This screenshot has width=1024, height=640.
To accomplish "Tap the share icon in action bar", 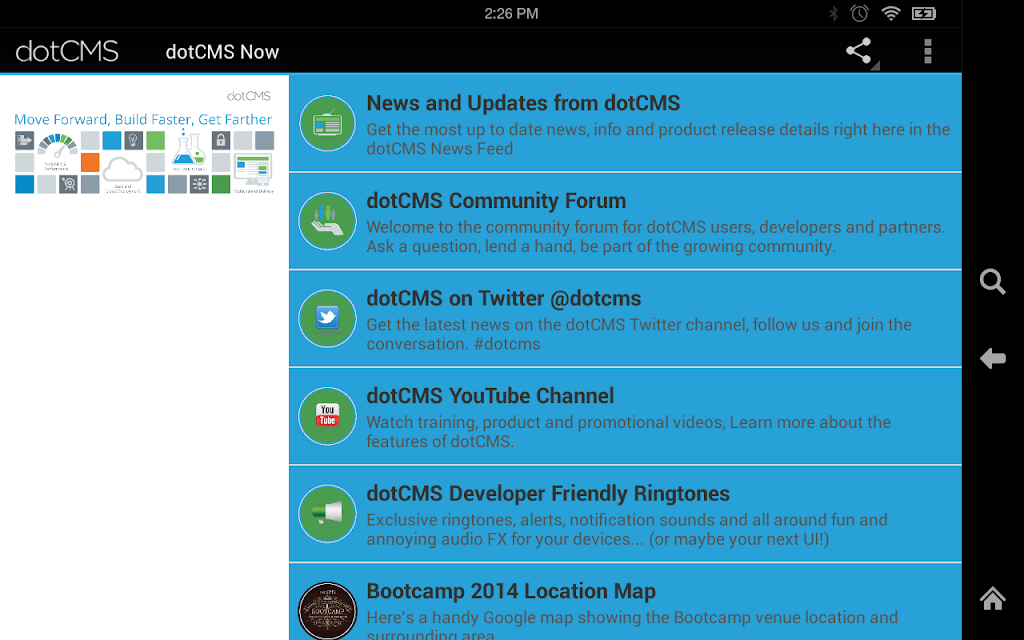I will [859, 51].
